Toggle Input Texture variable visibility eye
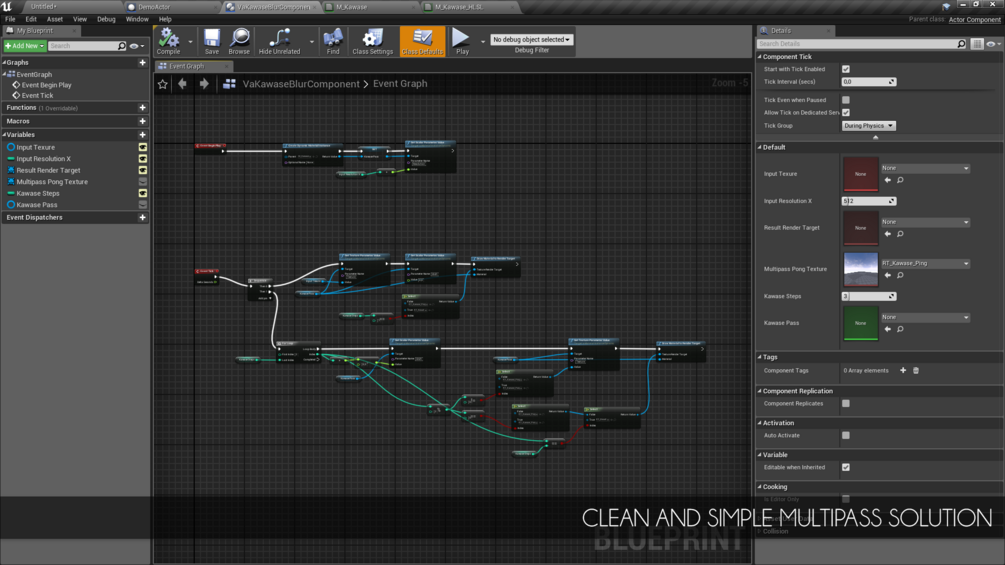The height and width of the screenshot is (565, 1005). point(143,147)
